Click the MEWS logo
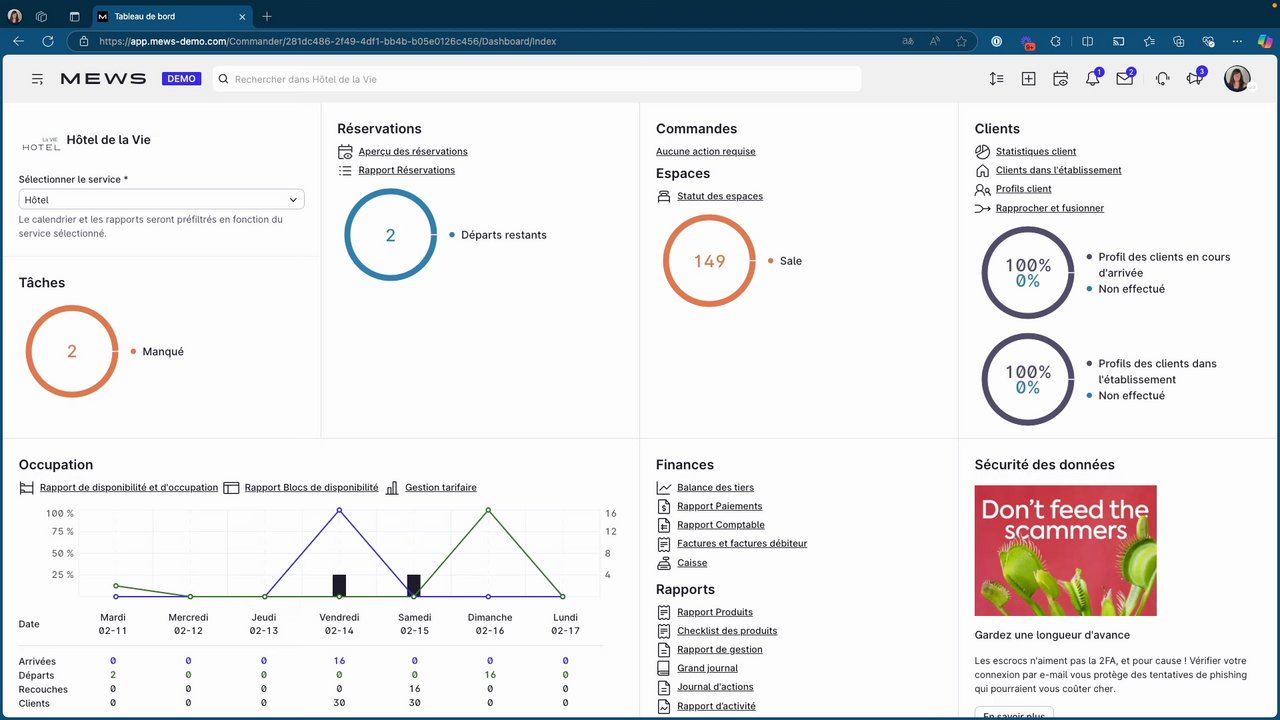This screenshot has width=1280, height=720. (x=103, y=79)
